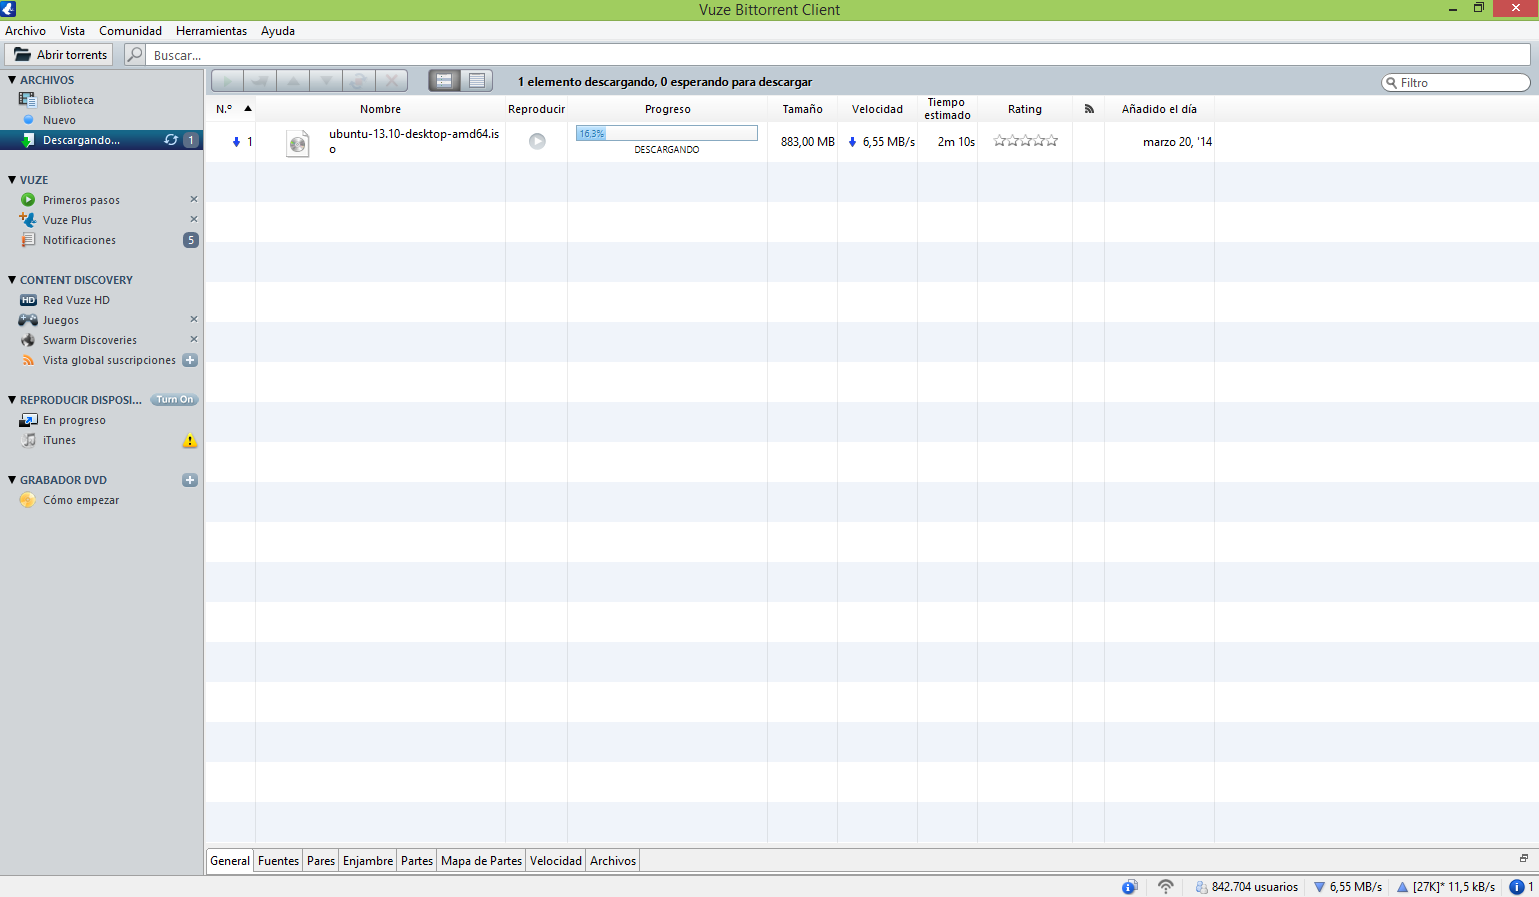The width and height of the screenshot is (1539, 897).
Task: Click the Vuze Plus frog icon
Action: [x=28, y=220]
